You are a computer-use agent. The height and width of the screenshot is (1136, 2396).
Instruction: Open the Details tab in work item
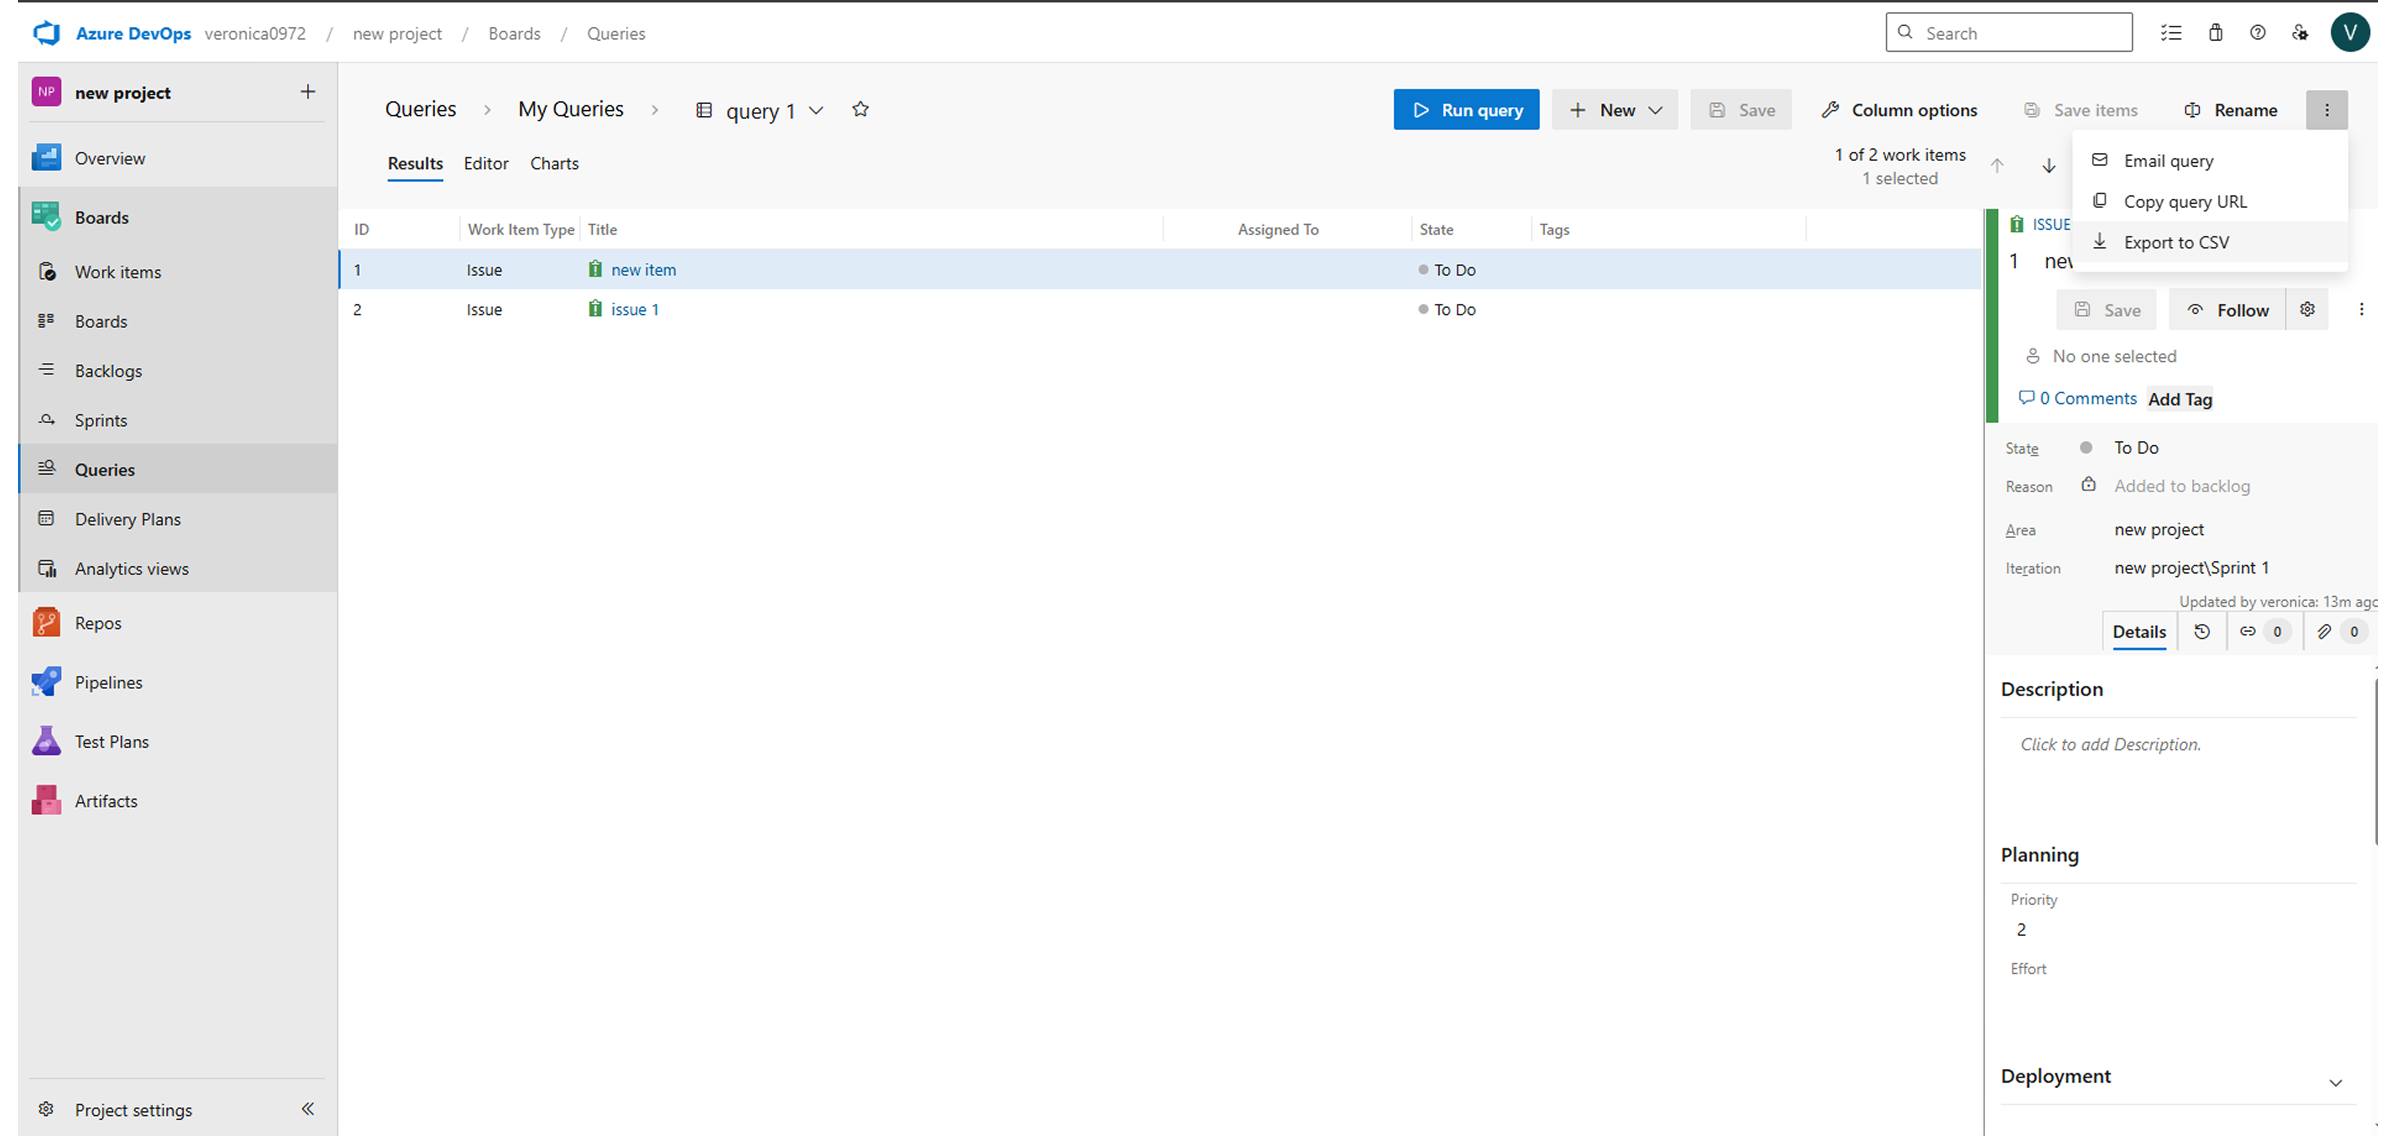click(2139, 631)
